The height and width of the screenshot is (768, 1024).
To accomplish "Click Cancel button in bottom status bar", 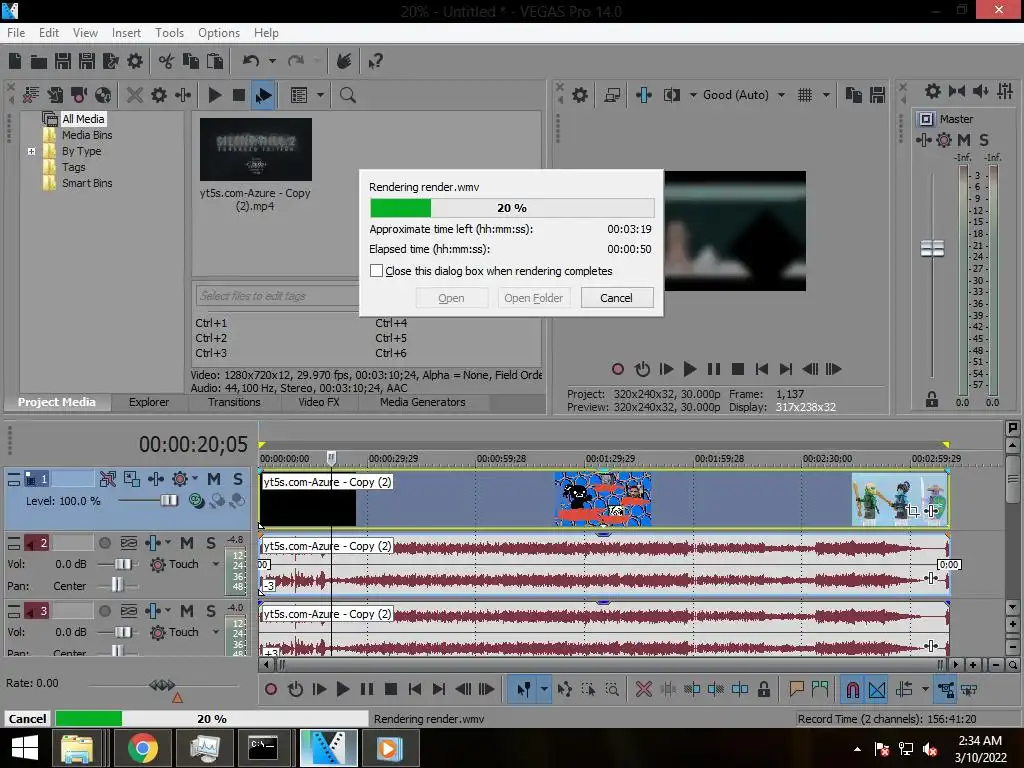I will 27,718.
